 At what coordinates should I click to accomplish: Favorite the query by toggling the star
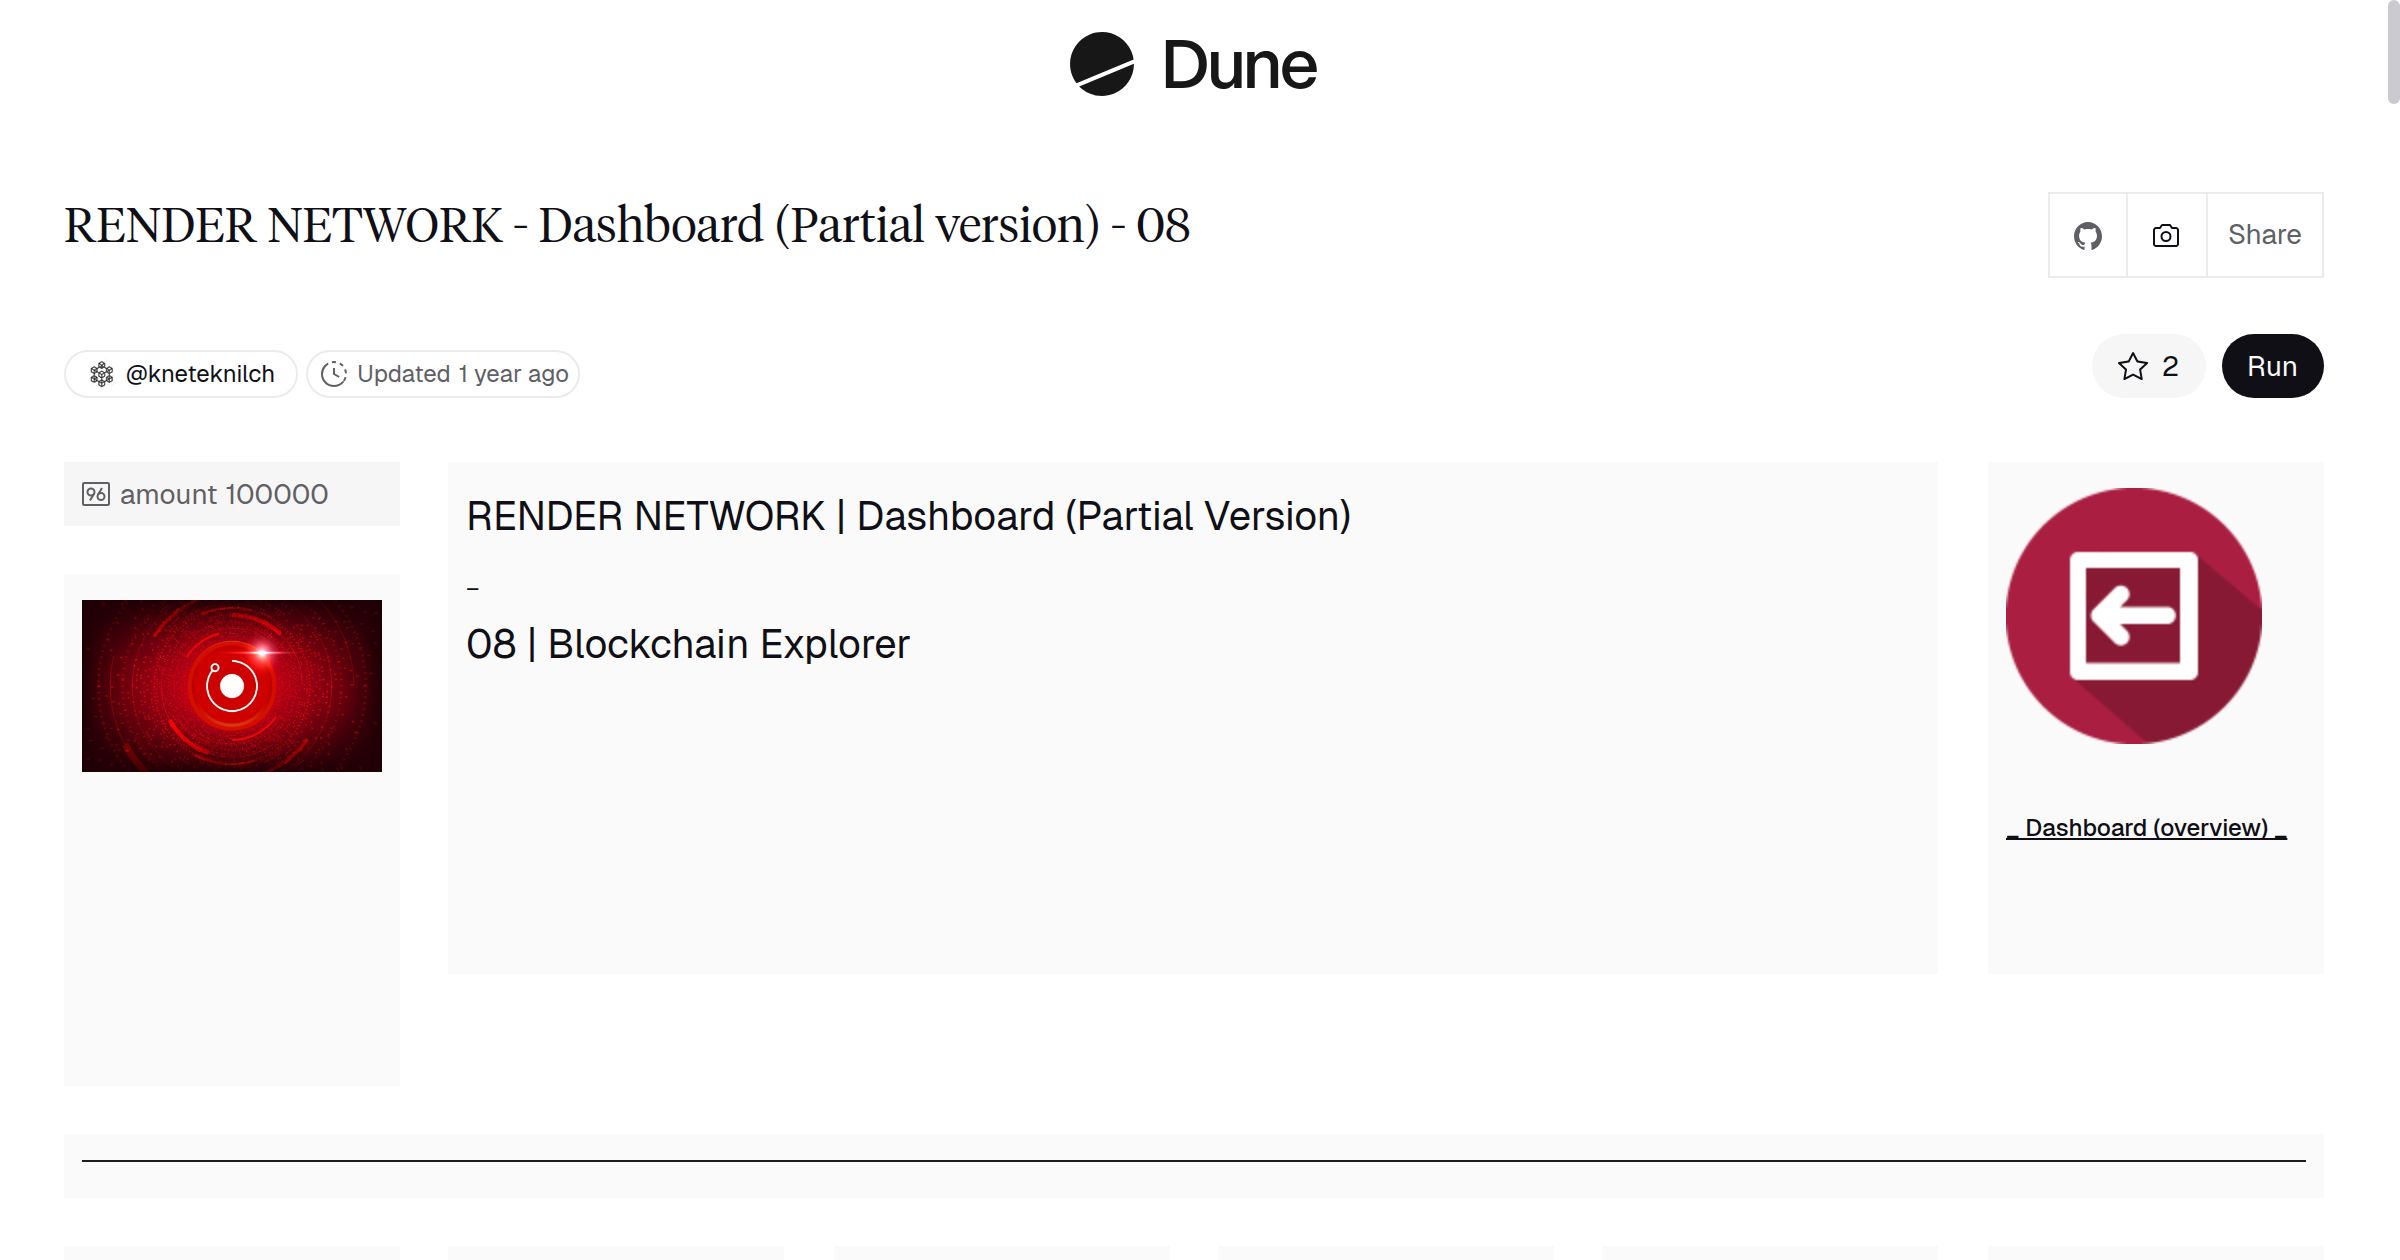pos(2134,366)
